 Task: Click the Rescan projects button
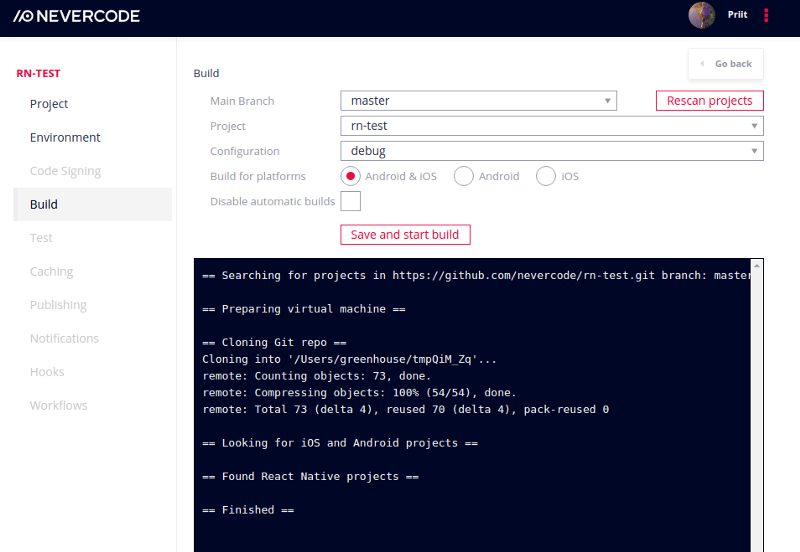click(x=710, y=101)
